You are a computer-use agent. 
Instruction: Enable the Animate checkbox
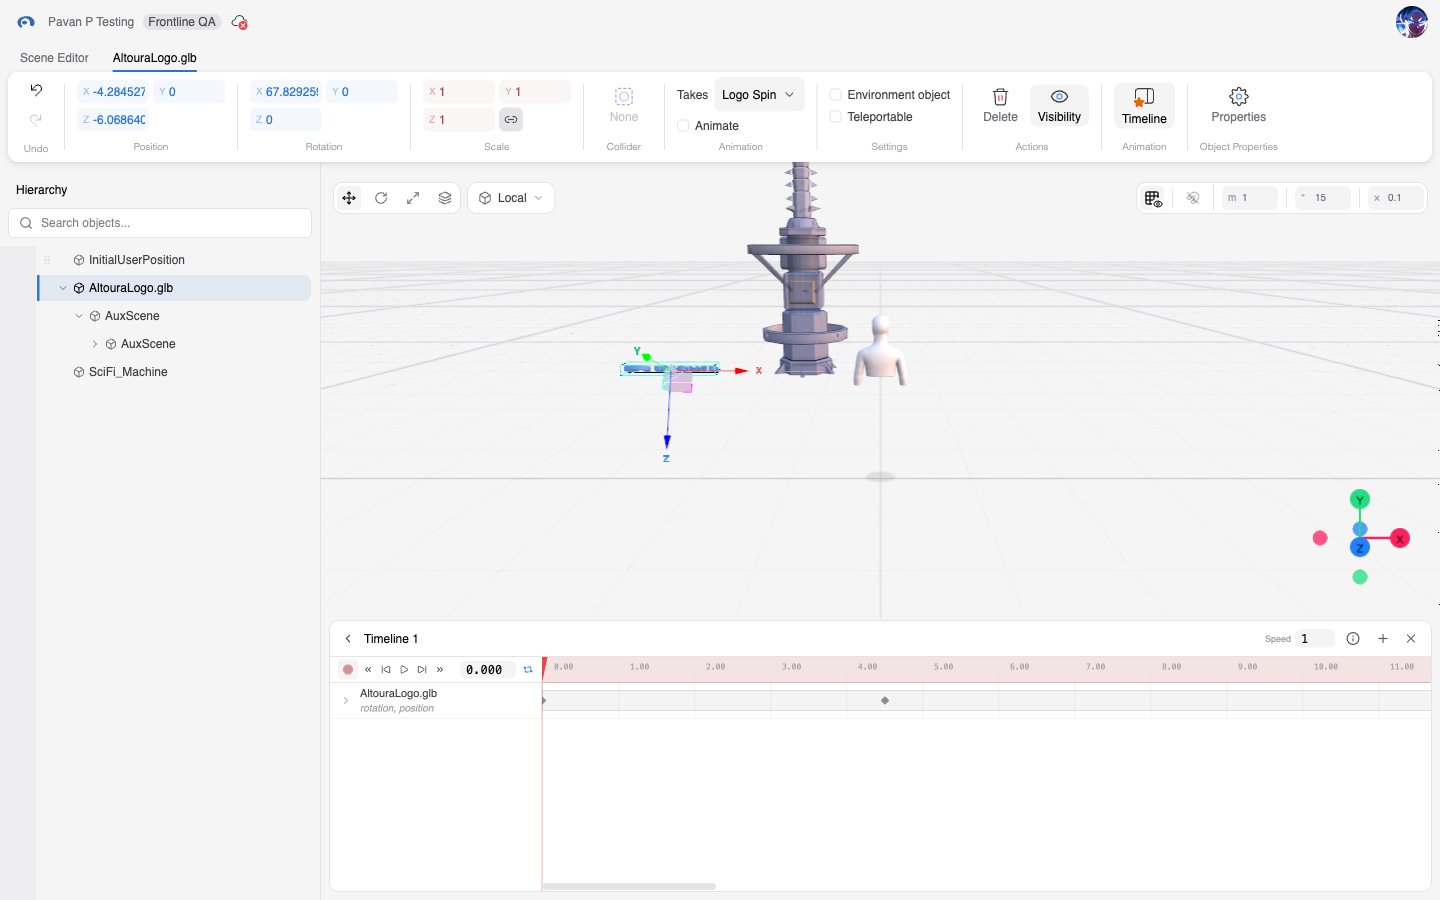[x=683, y=126]
